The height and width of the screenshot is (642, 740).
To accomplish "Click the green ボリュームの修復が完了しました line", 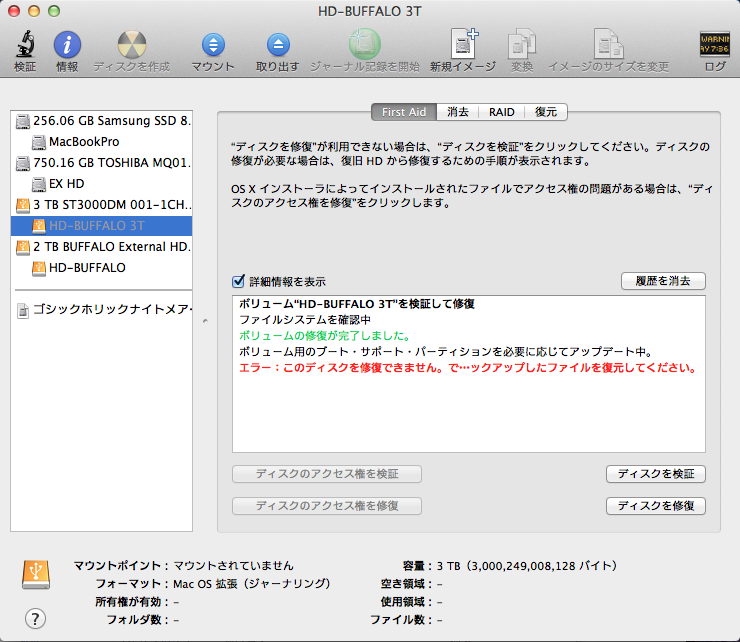I will pos(325,336).
